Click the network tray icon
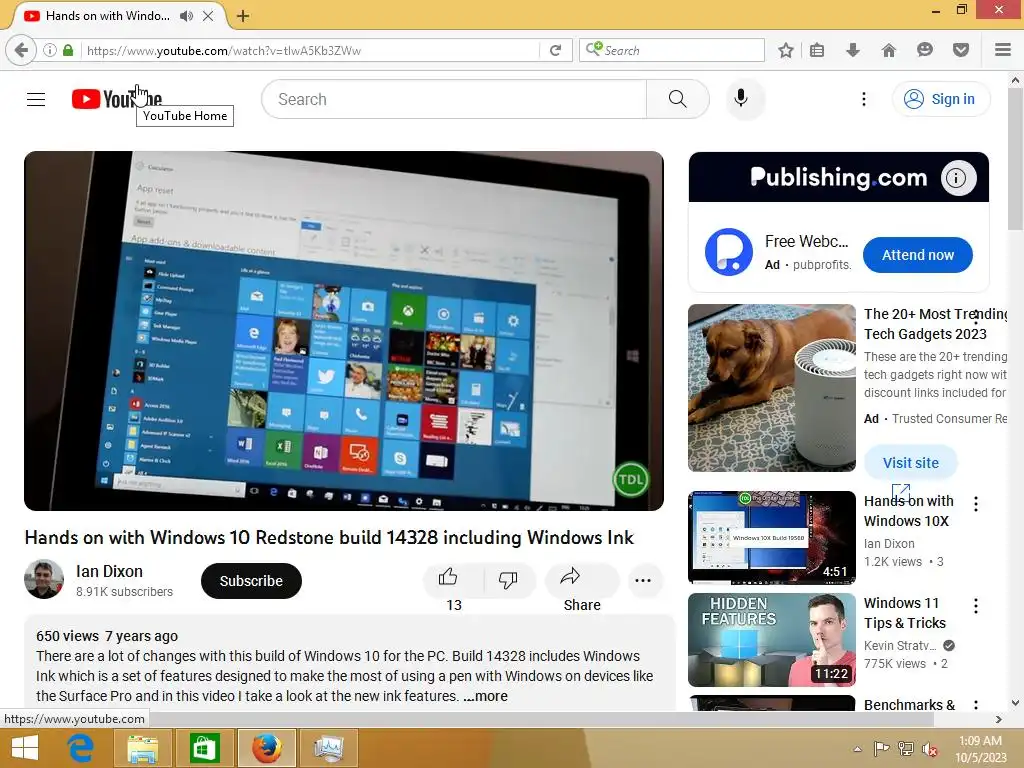 click(906, 749)
